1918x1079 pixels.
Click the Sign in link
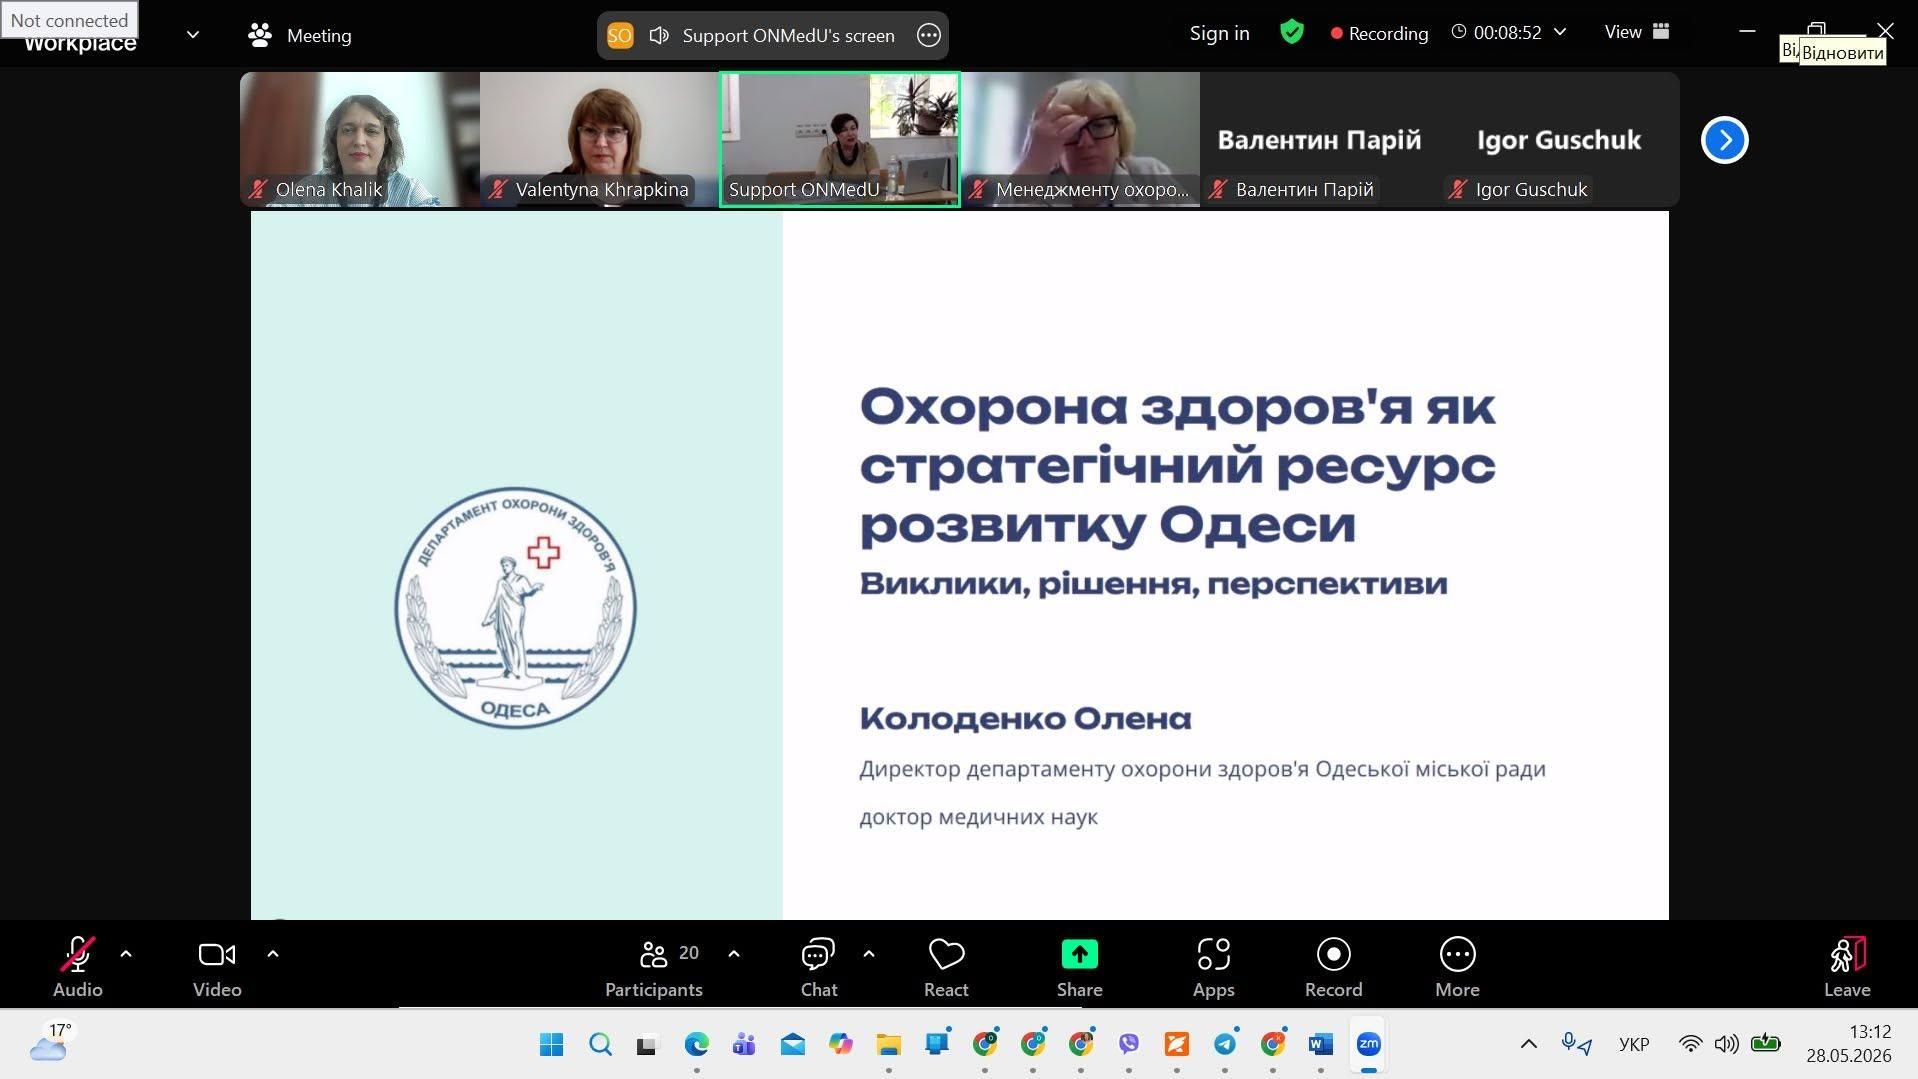(x=1219, y=33)
